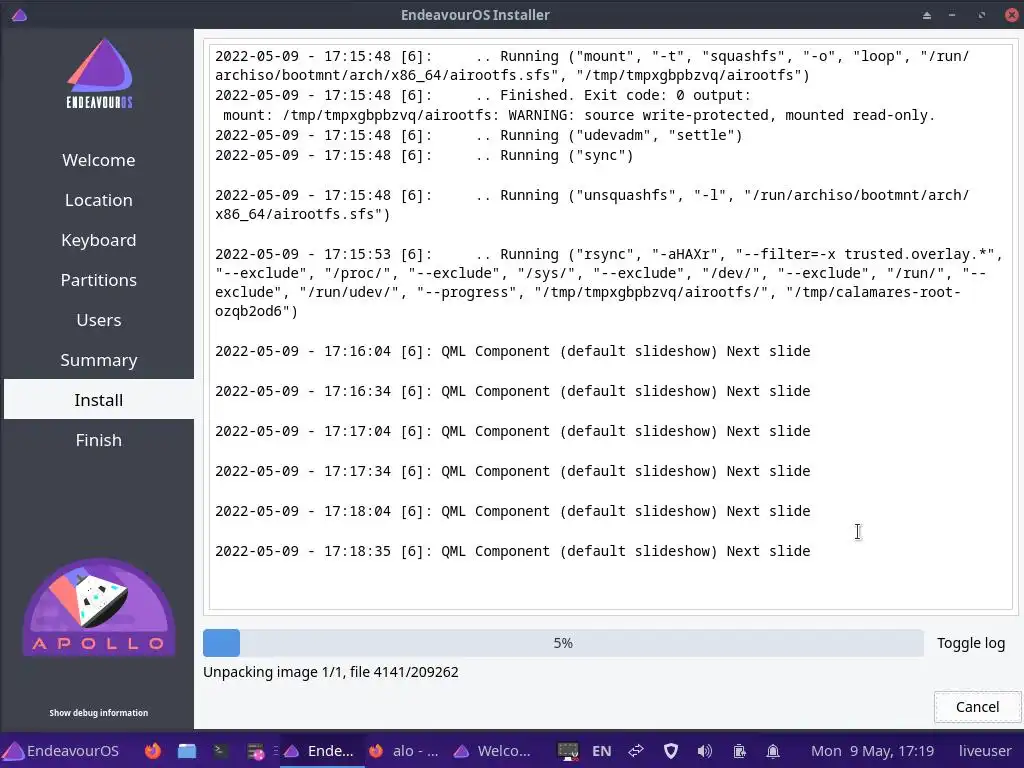Click the log line timestamped 17:16:04
1024x768 pixels.
[x=513, y=351]
